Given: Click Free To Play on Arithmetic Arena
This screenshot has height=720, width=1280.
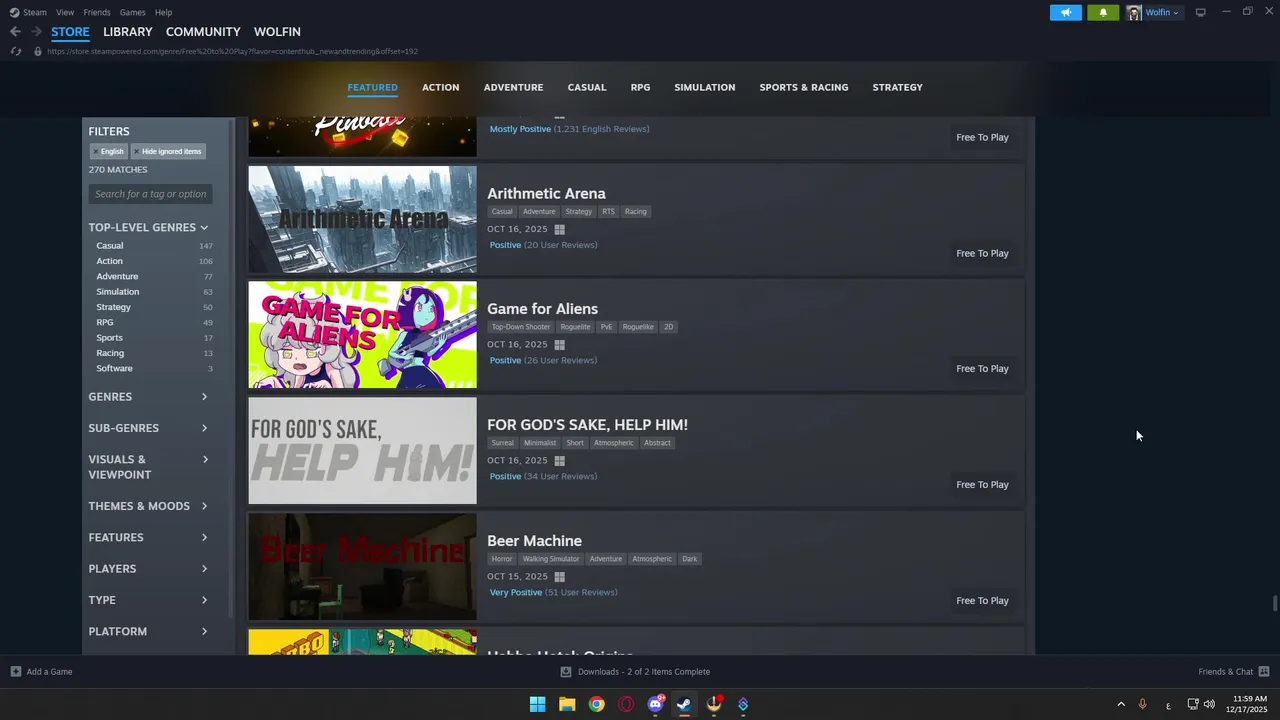Looking at the screenshot, I should click(x=982, y=253).
